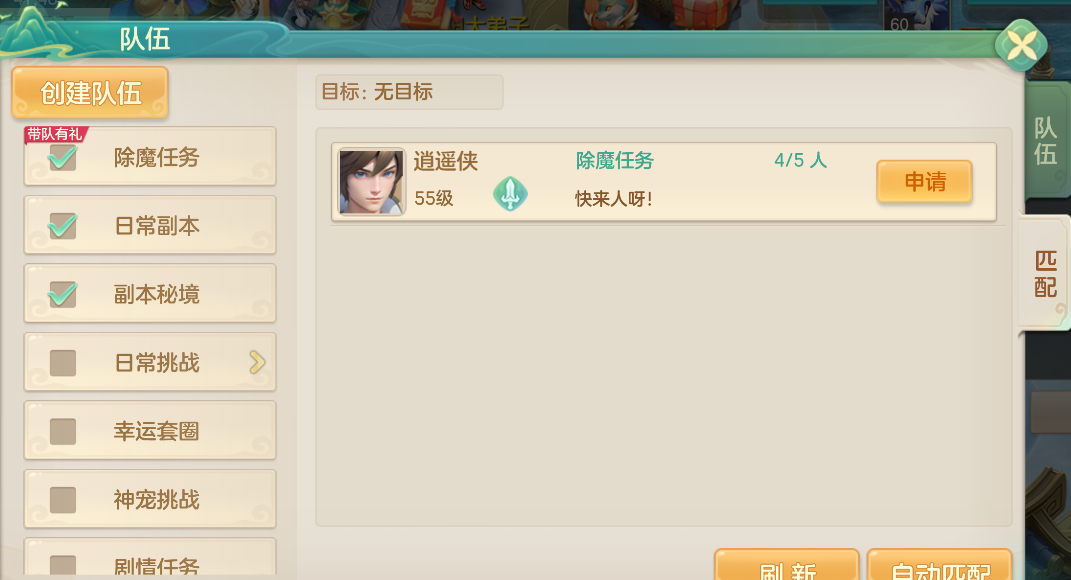The image size is (1071, 580).
Task: Click 申请 to join 逍遥侠's team
Action: pyautogui.click(x=925, y=182)
